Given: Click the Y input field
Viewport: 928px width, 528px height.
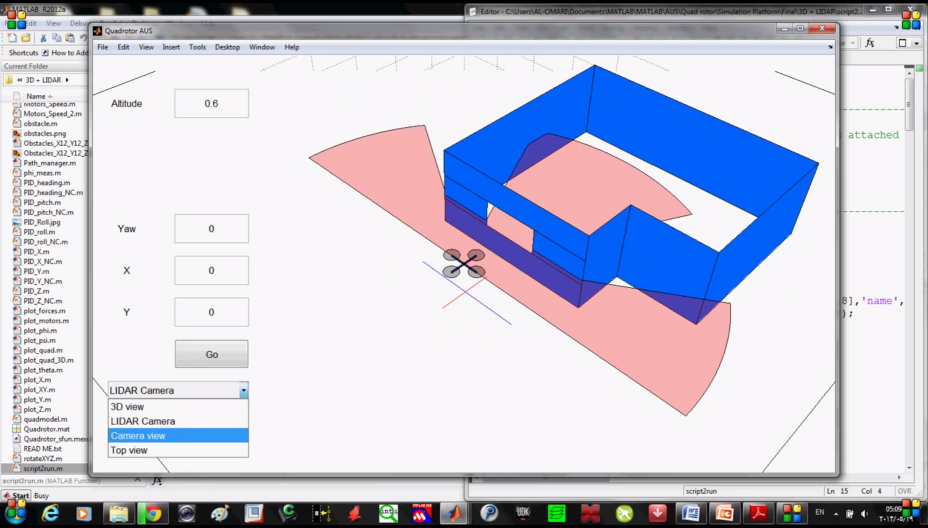Looking at the screenshot, I should (x=211, y=312).
